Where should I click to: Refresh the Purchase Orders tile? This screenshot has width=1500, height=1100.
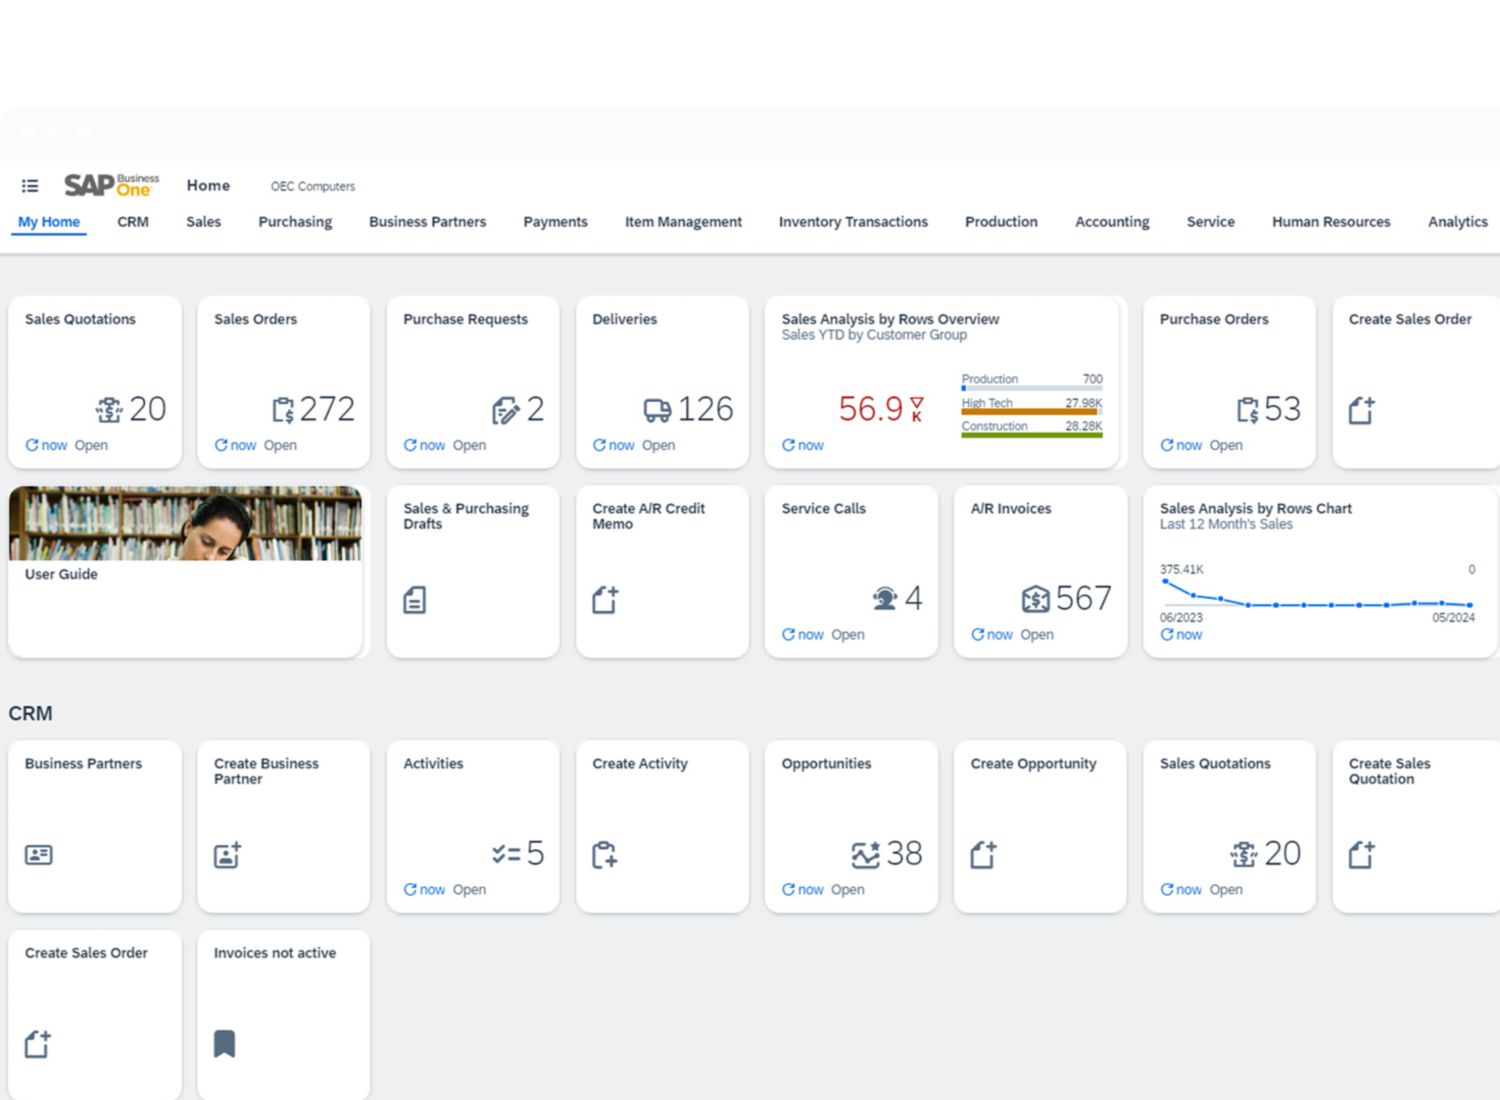pos(1167,445)
